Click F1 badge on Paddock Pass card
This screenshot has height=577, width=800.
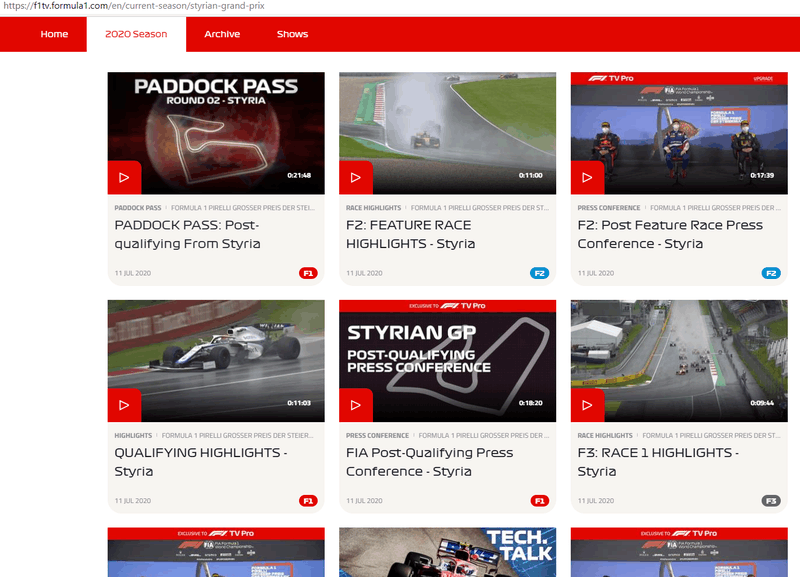pos(308,273)
